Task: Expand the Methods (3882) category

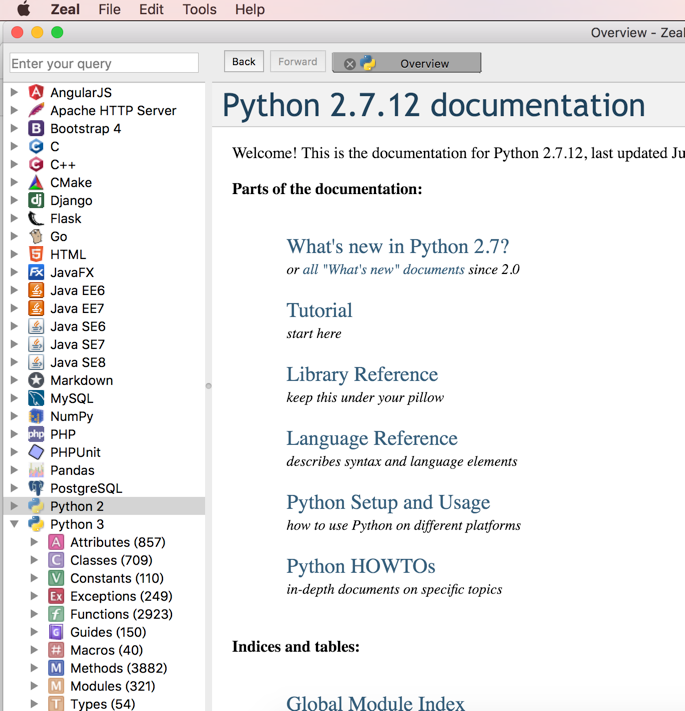Action: 34,668
